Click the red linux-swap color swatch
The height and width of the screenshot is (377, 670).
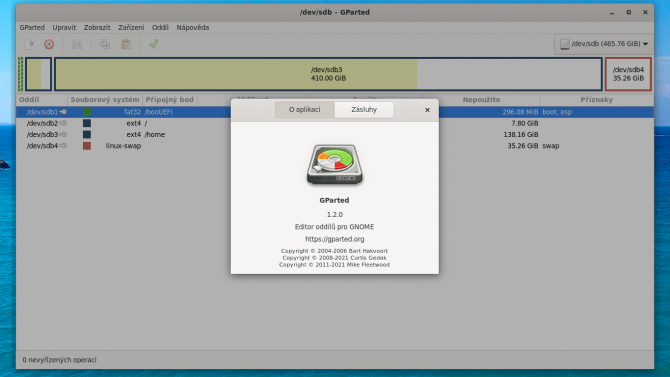pyautogui.click(x=87, y=146)
